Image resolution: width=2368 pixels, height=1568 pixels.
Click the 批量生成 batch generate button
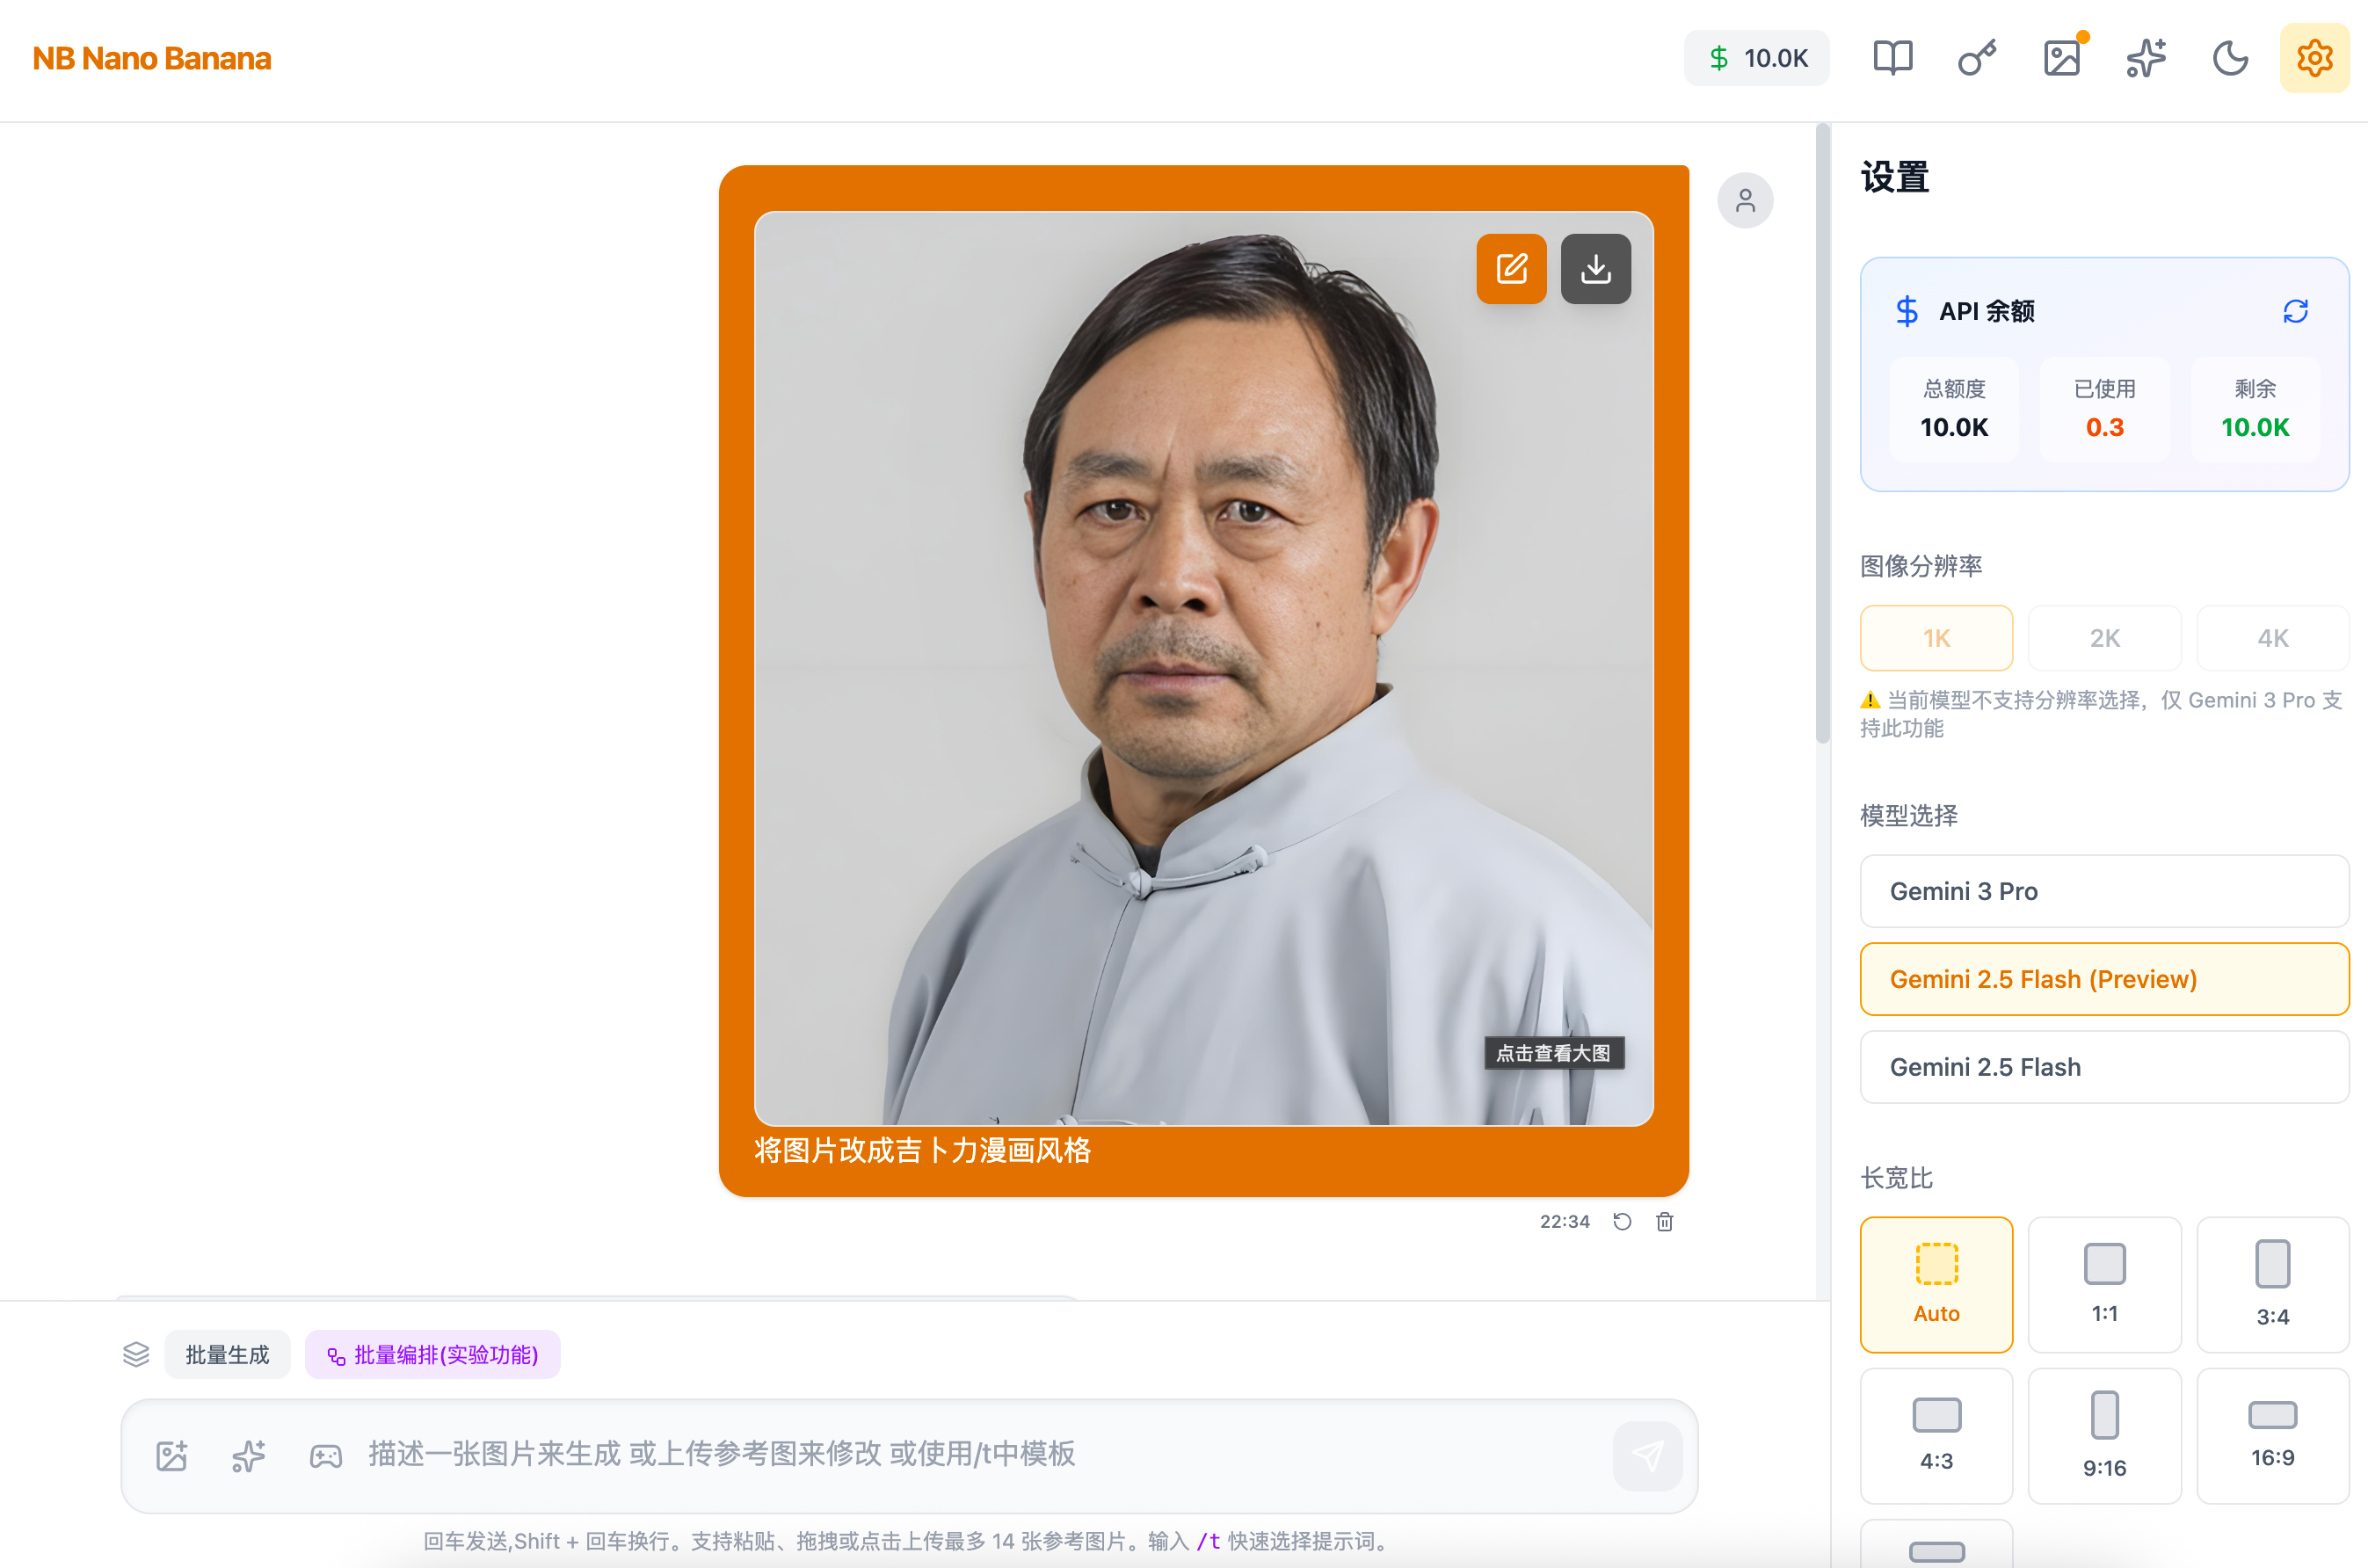tap(227, 1354)
